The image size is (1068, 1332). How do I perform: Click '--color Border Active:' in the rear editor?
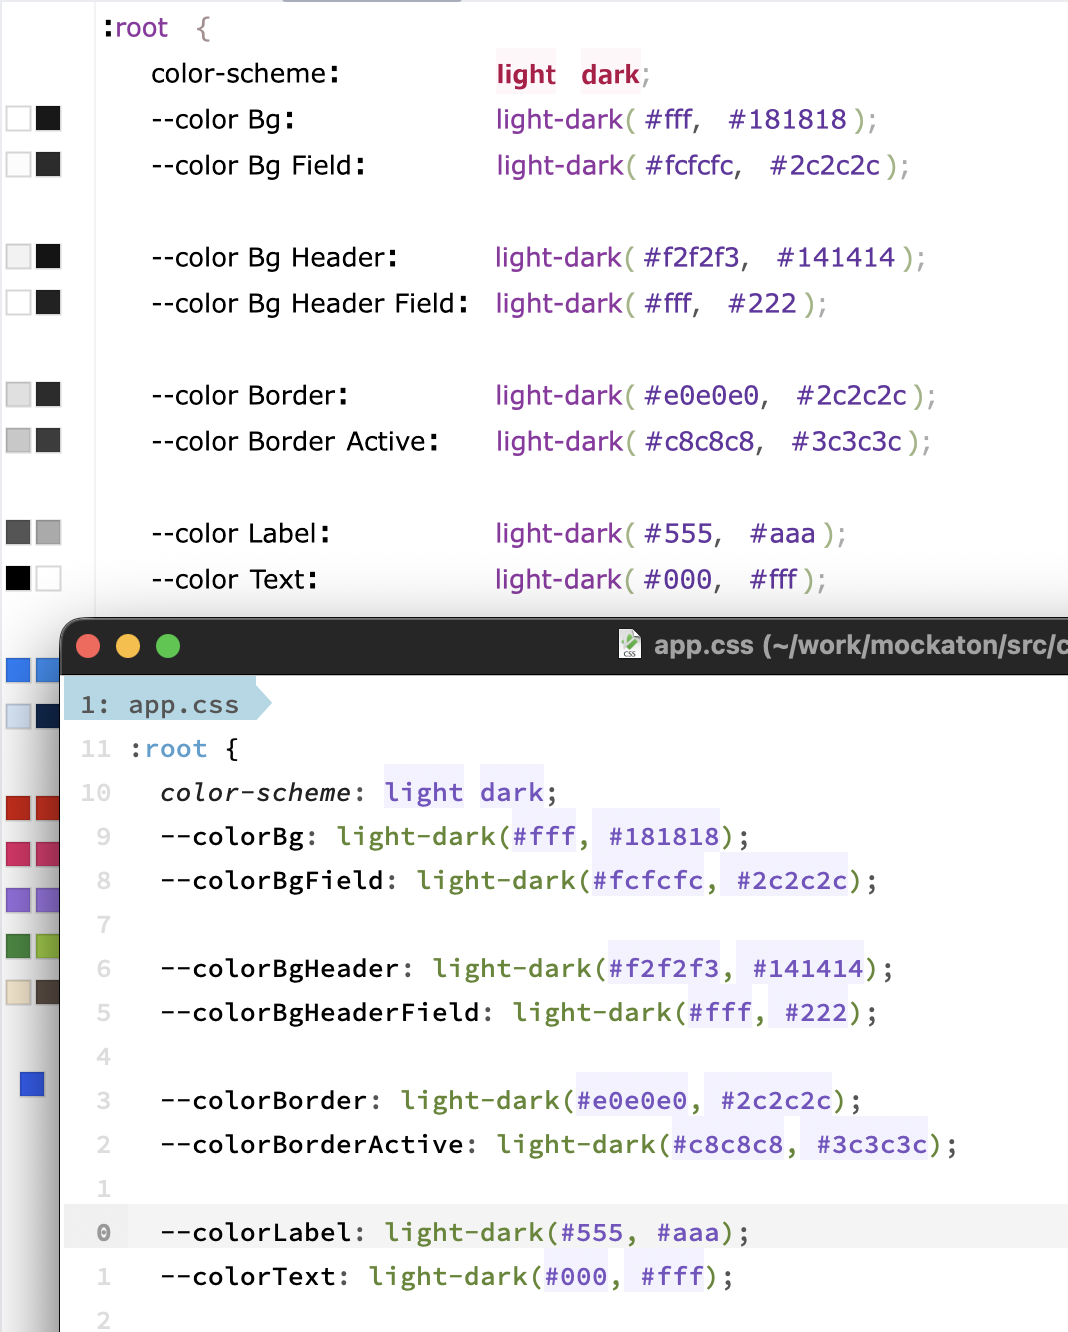(295, 442)
